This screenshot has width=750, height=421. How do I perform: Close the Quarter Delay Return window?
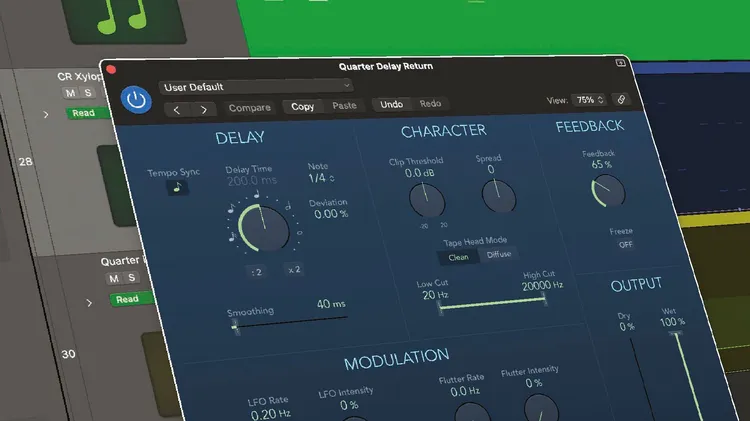point(111,69)
